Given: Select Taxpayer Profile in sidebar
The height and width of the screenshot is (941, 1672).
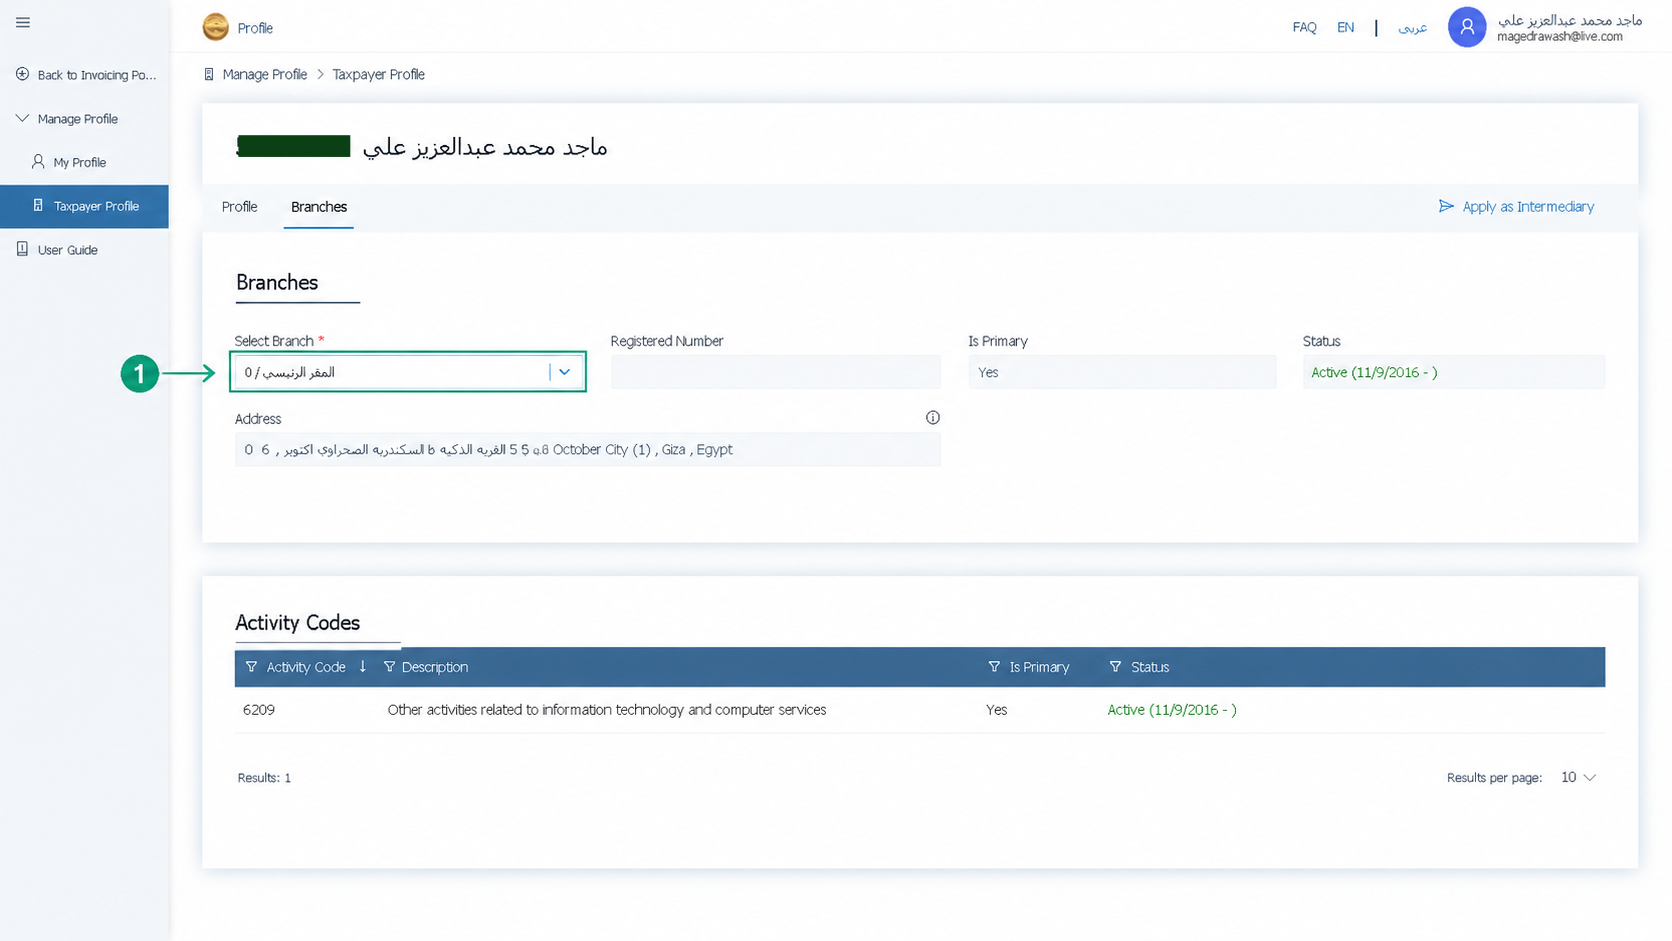Looking at the screenshot, I should [84, 206].
